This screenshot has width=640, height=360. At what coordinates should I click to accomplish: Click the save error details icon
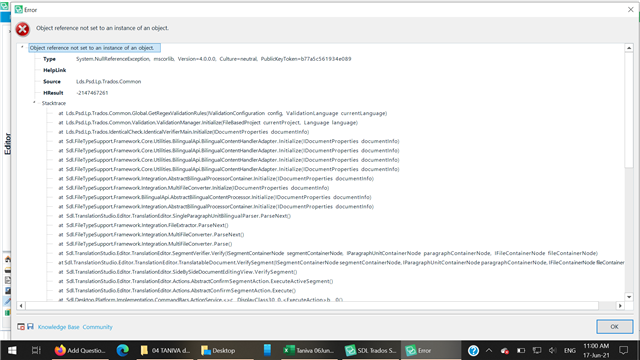point(31,327)
